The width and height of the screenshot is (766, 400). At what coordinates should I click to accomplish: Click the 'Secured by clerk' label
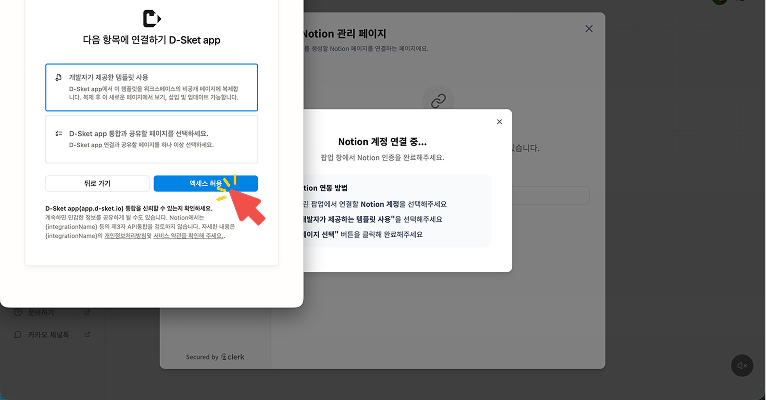[215, 357]
